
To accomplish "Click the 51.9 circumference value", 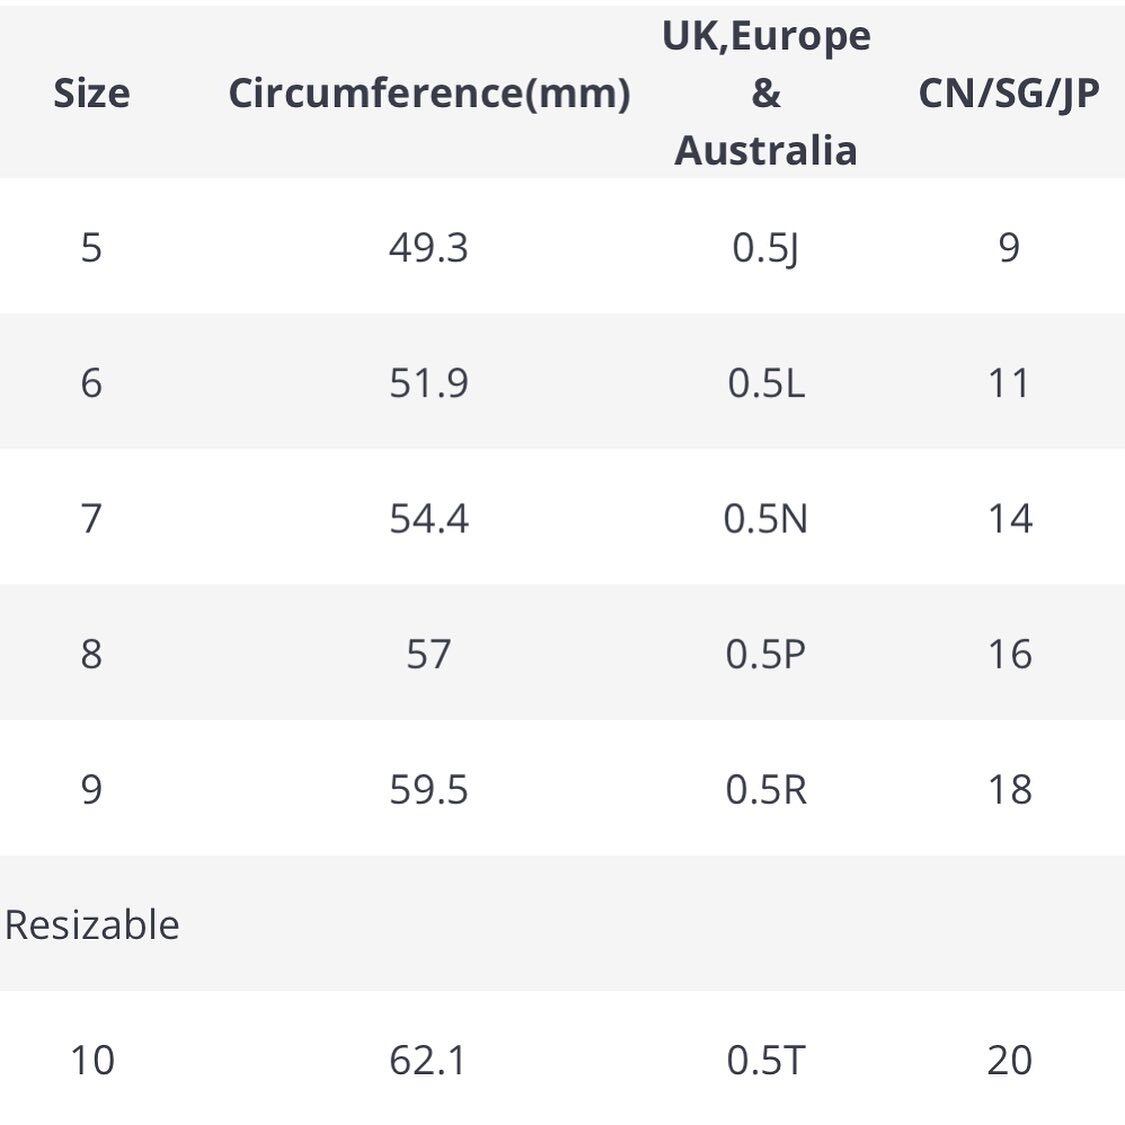I will [429, 382].
